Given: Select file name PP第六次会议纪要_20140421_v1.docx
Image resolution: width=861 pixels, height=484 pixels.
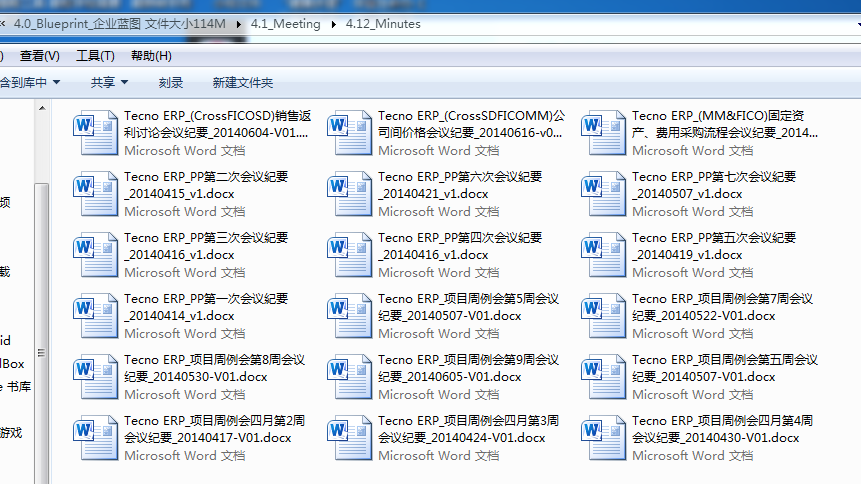Looking at the screenshot, I should pos(460,185).
